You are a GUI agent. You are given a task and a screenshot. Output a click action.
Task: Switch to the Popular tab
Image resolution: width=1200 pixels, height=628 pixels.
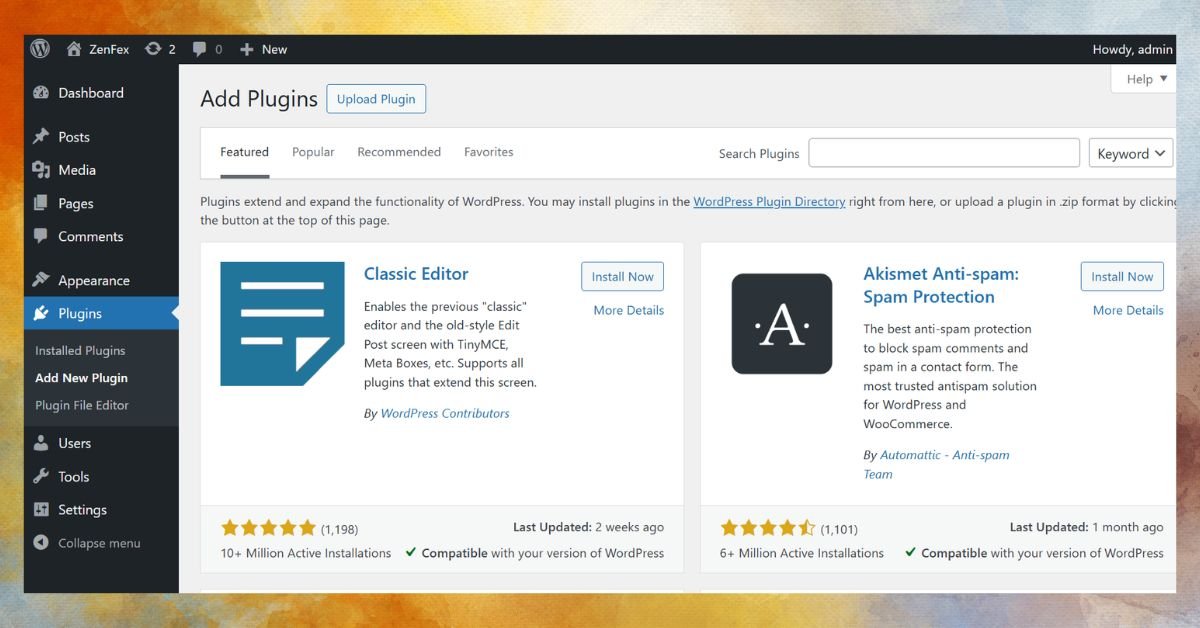(313, 152)
